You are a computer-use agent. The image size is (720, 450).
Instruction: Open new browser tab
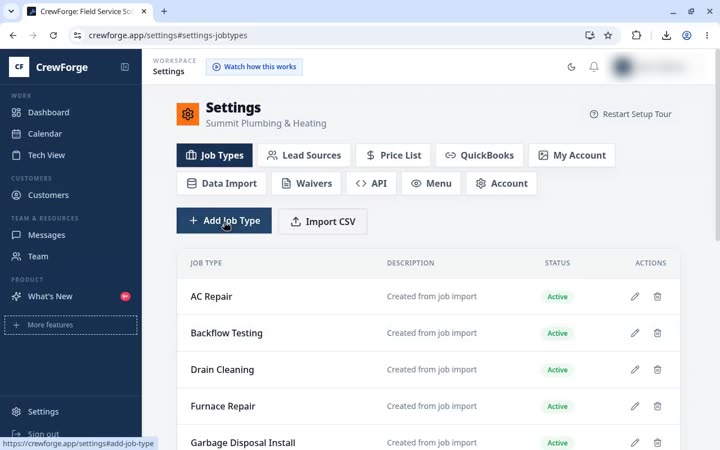(164, 11)
